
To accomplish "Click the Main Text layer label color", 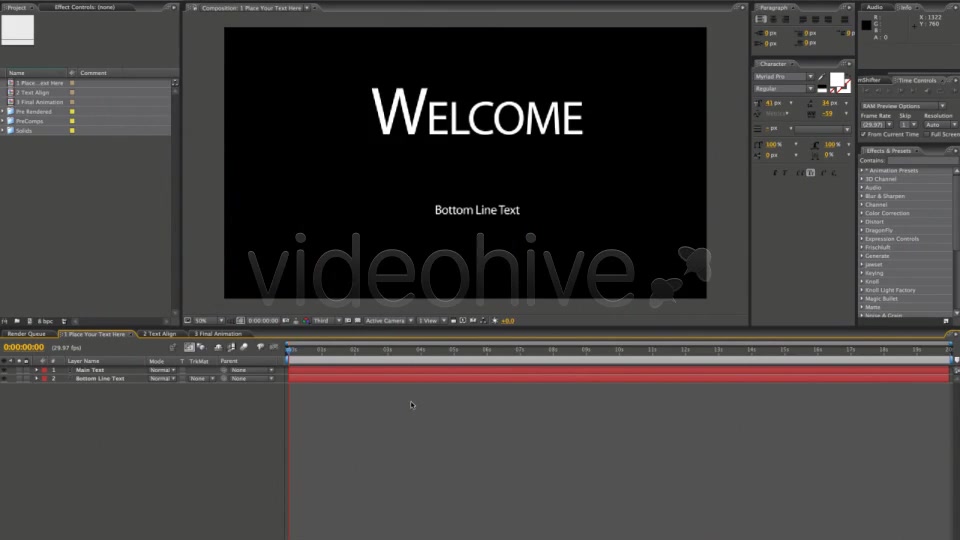I will [44, 370].
